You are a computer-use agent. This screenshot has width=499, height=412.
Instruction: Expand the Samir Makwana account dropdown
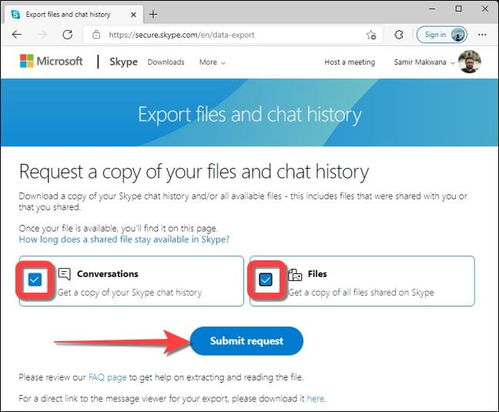pos(424,62)
